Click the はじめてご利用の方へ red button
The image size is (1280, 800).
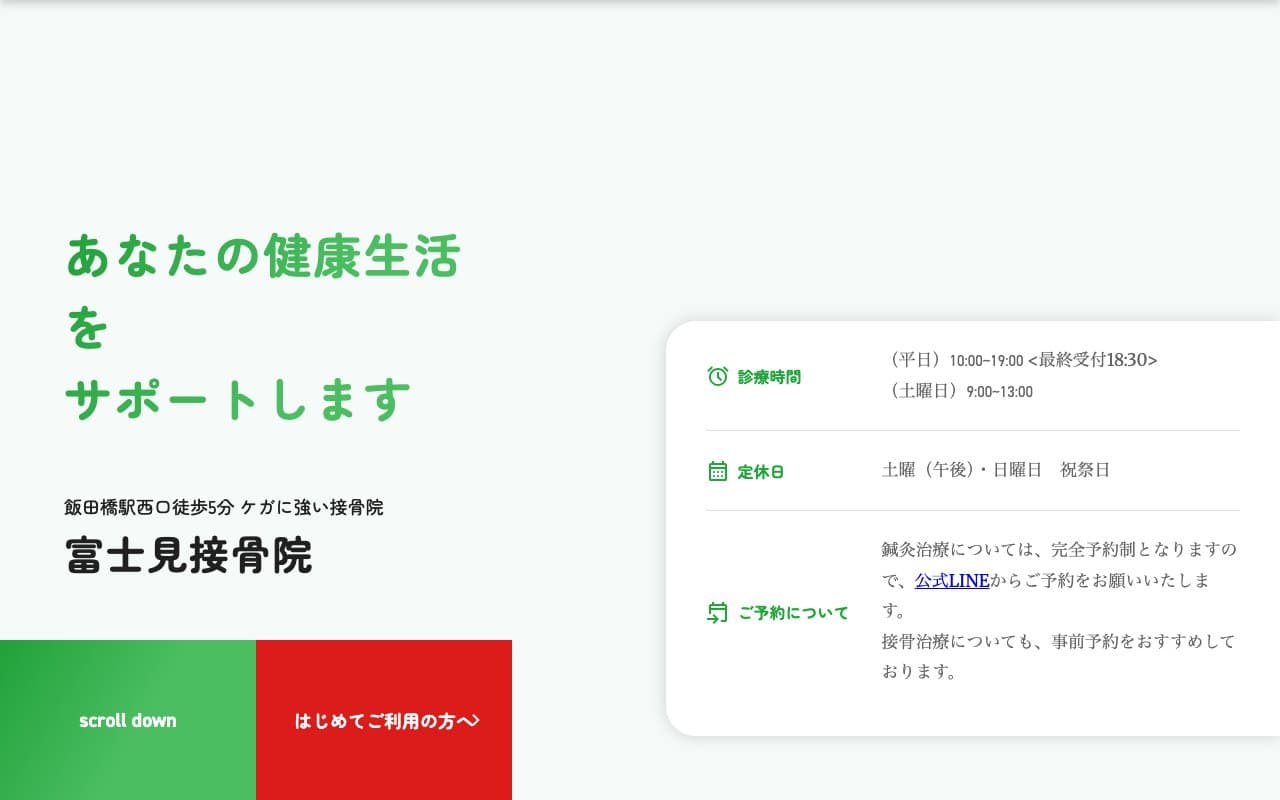384,719
